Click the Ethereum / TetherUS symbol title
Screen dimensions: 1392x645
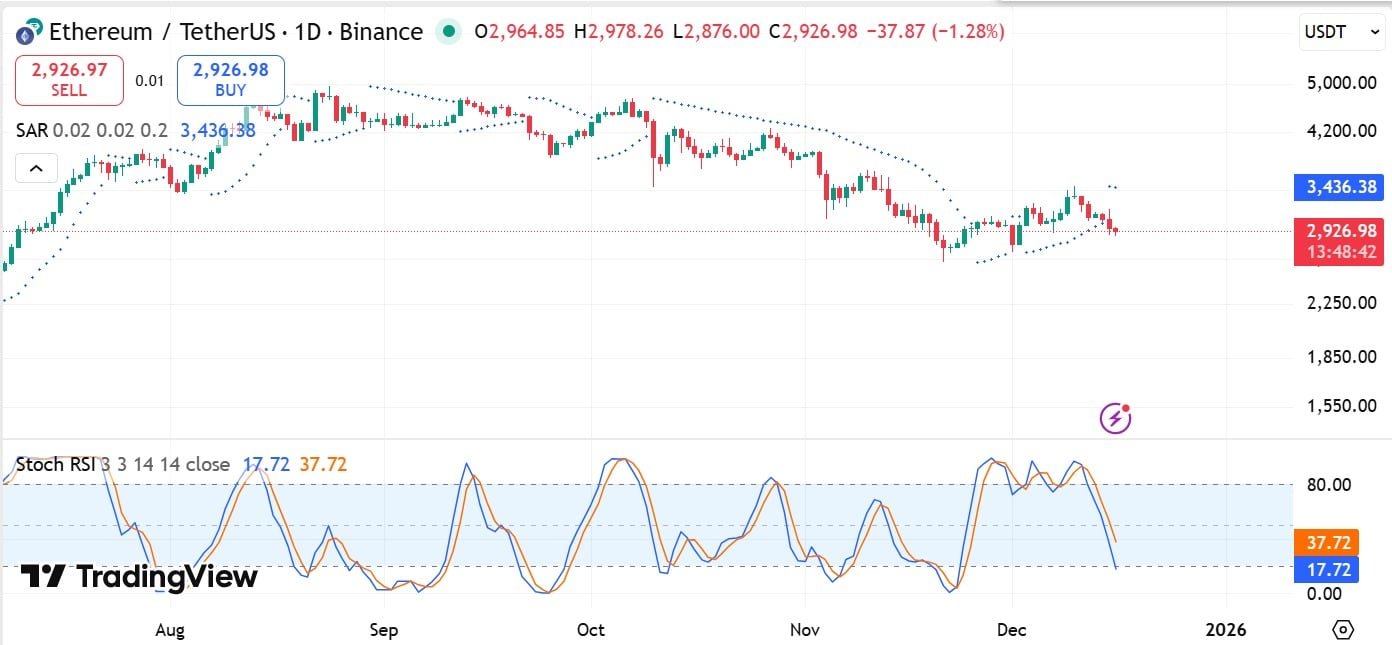pyautogui.click(x=164, y=32)
